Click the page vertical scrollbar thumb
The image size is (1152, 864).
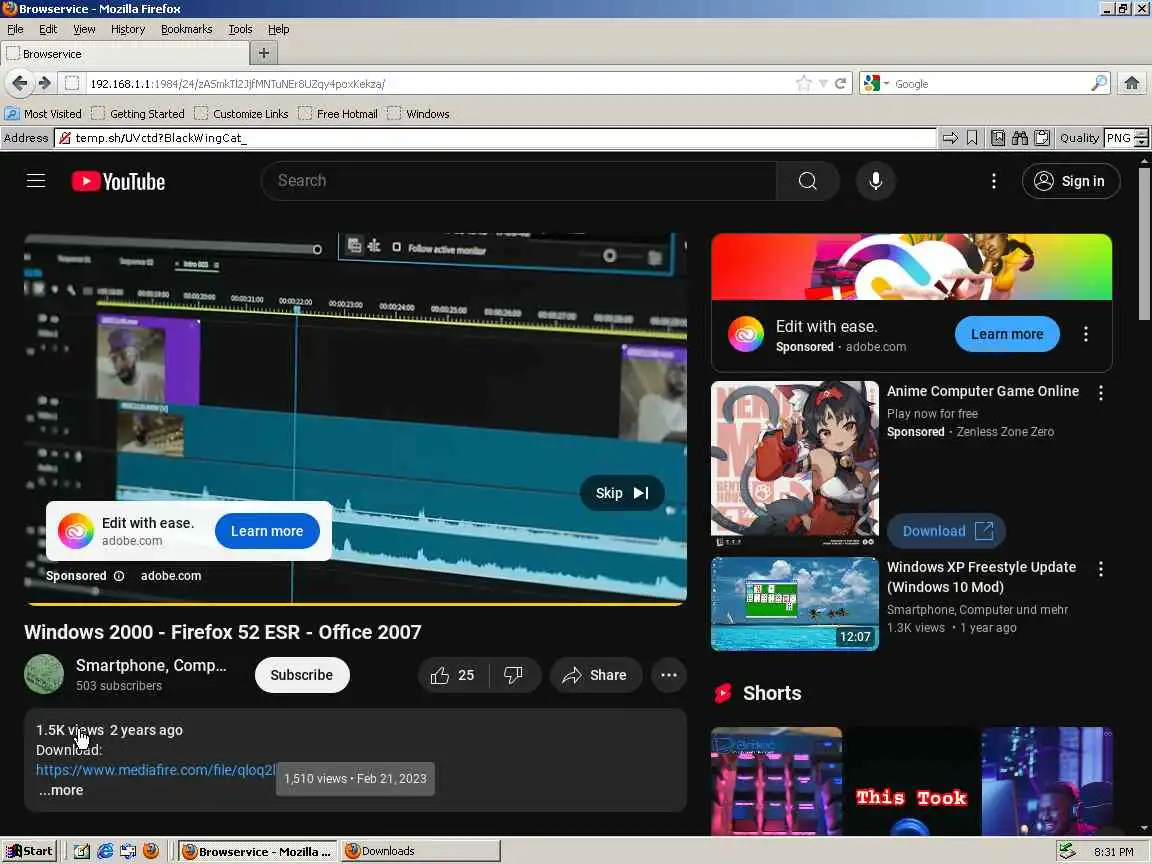click(x=1144, y=244)
